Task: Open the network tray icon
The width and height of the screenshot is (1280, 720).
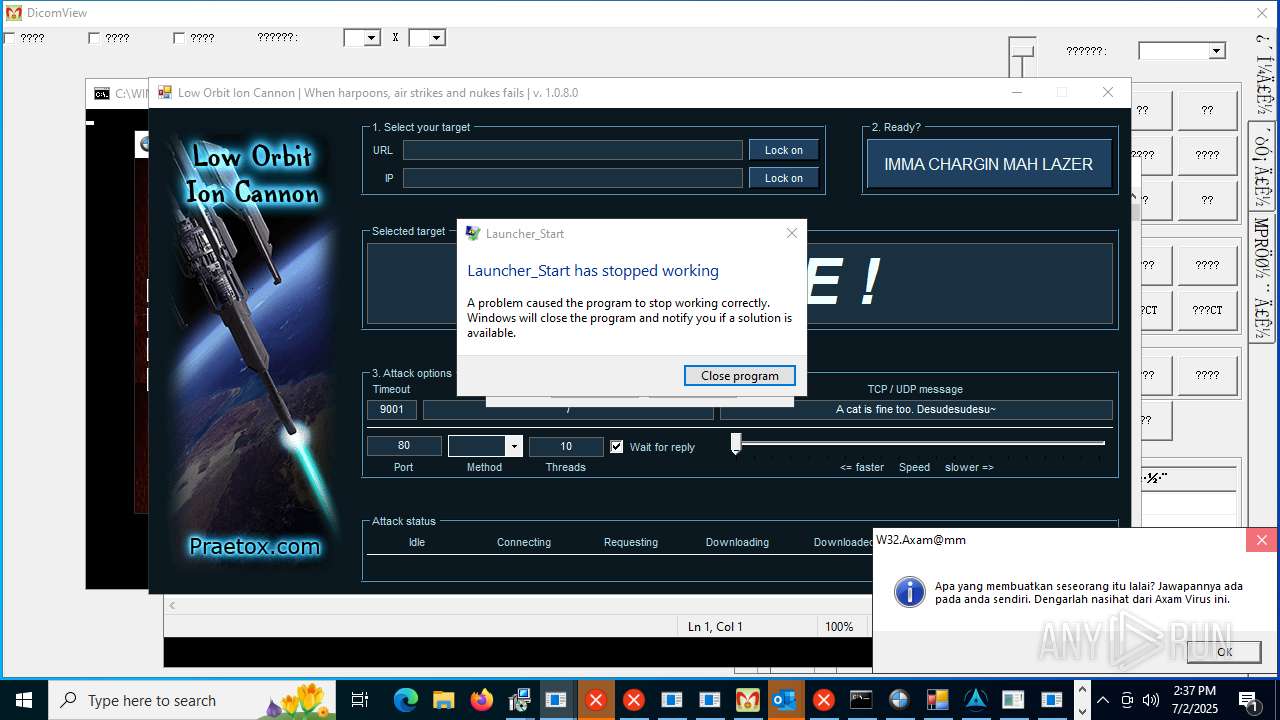Action: click(1127, 700)
